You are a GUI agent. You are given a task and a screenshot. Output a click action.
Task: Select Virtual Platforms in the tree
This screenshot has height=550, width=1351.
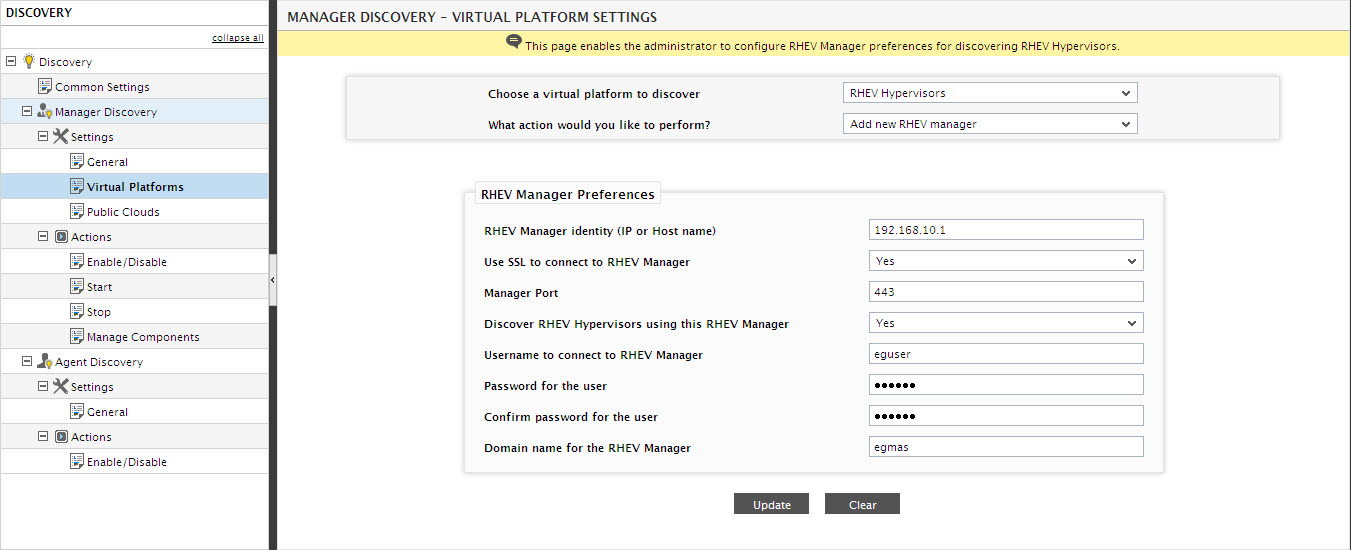pyautogui.click(x=135, y=186)
